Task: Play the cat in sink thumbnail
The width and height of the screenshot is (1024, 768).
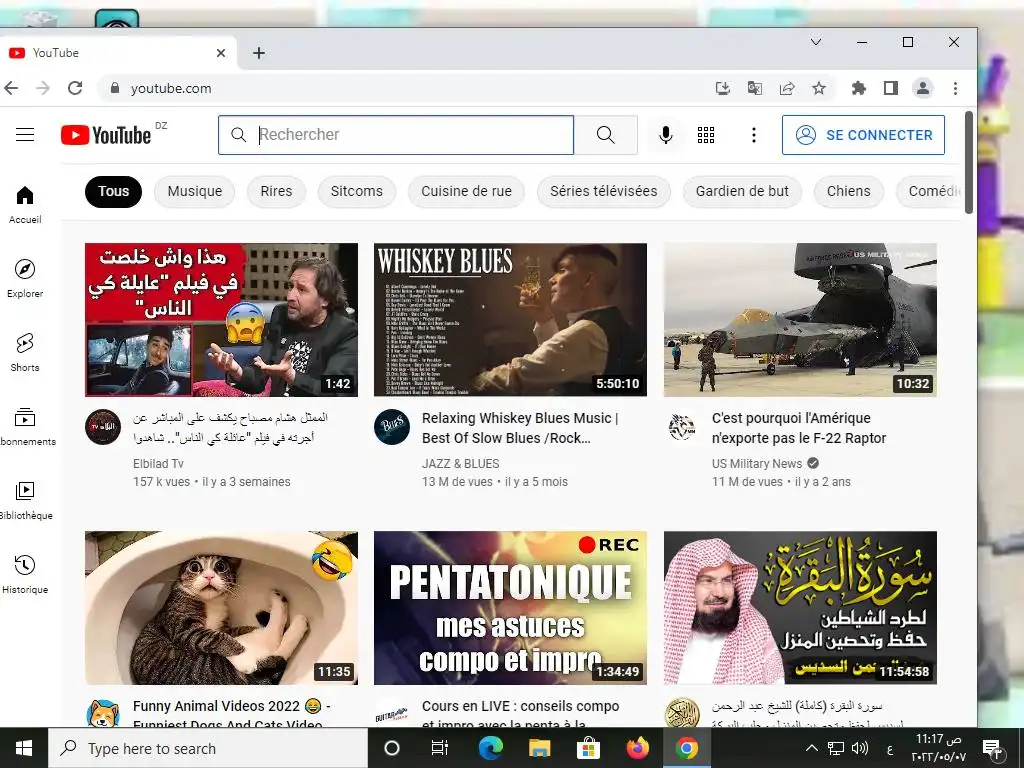Action: pyautogui.click(x=221, y=608)
